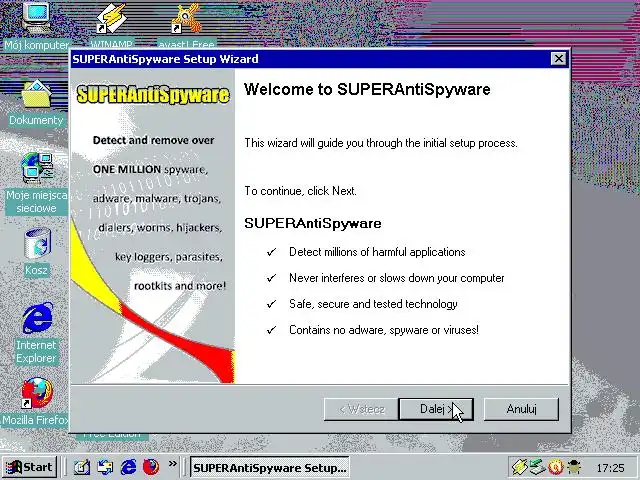Click 'Welcome to SUPERAntiSpyware' heading
This screenshot has height=480, width=640.
(367, 89)
